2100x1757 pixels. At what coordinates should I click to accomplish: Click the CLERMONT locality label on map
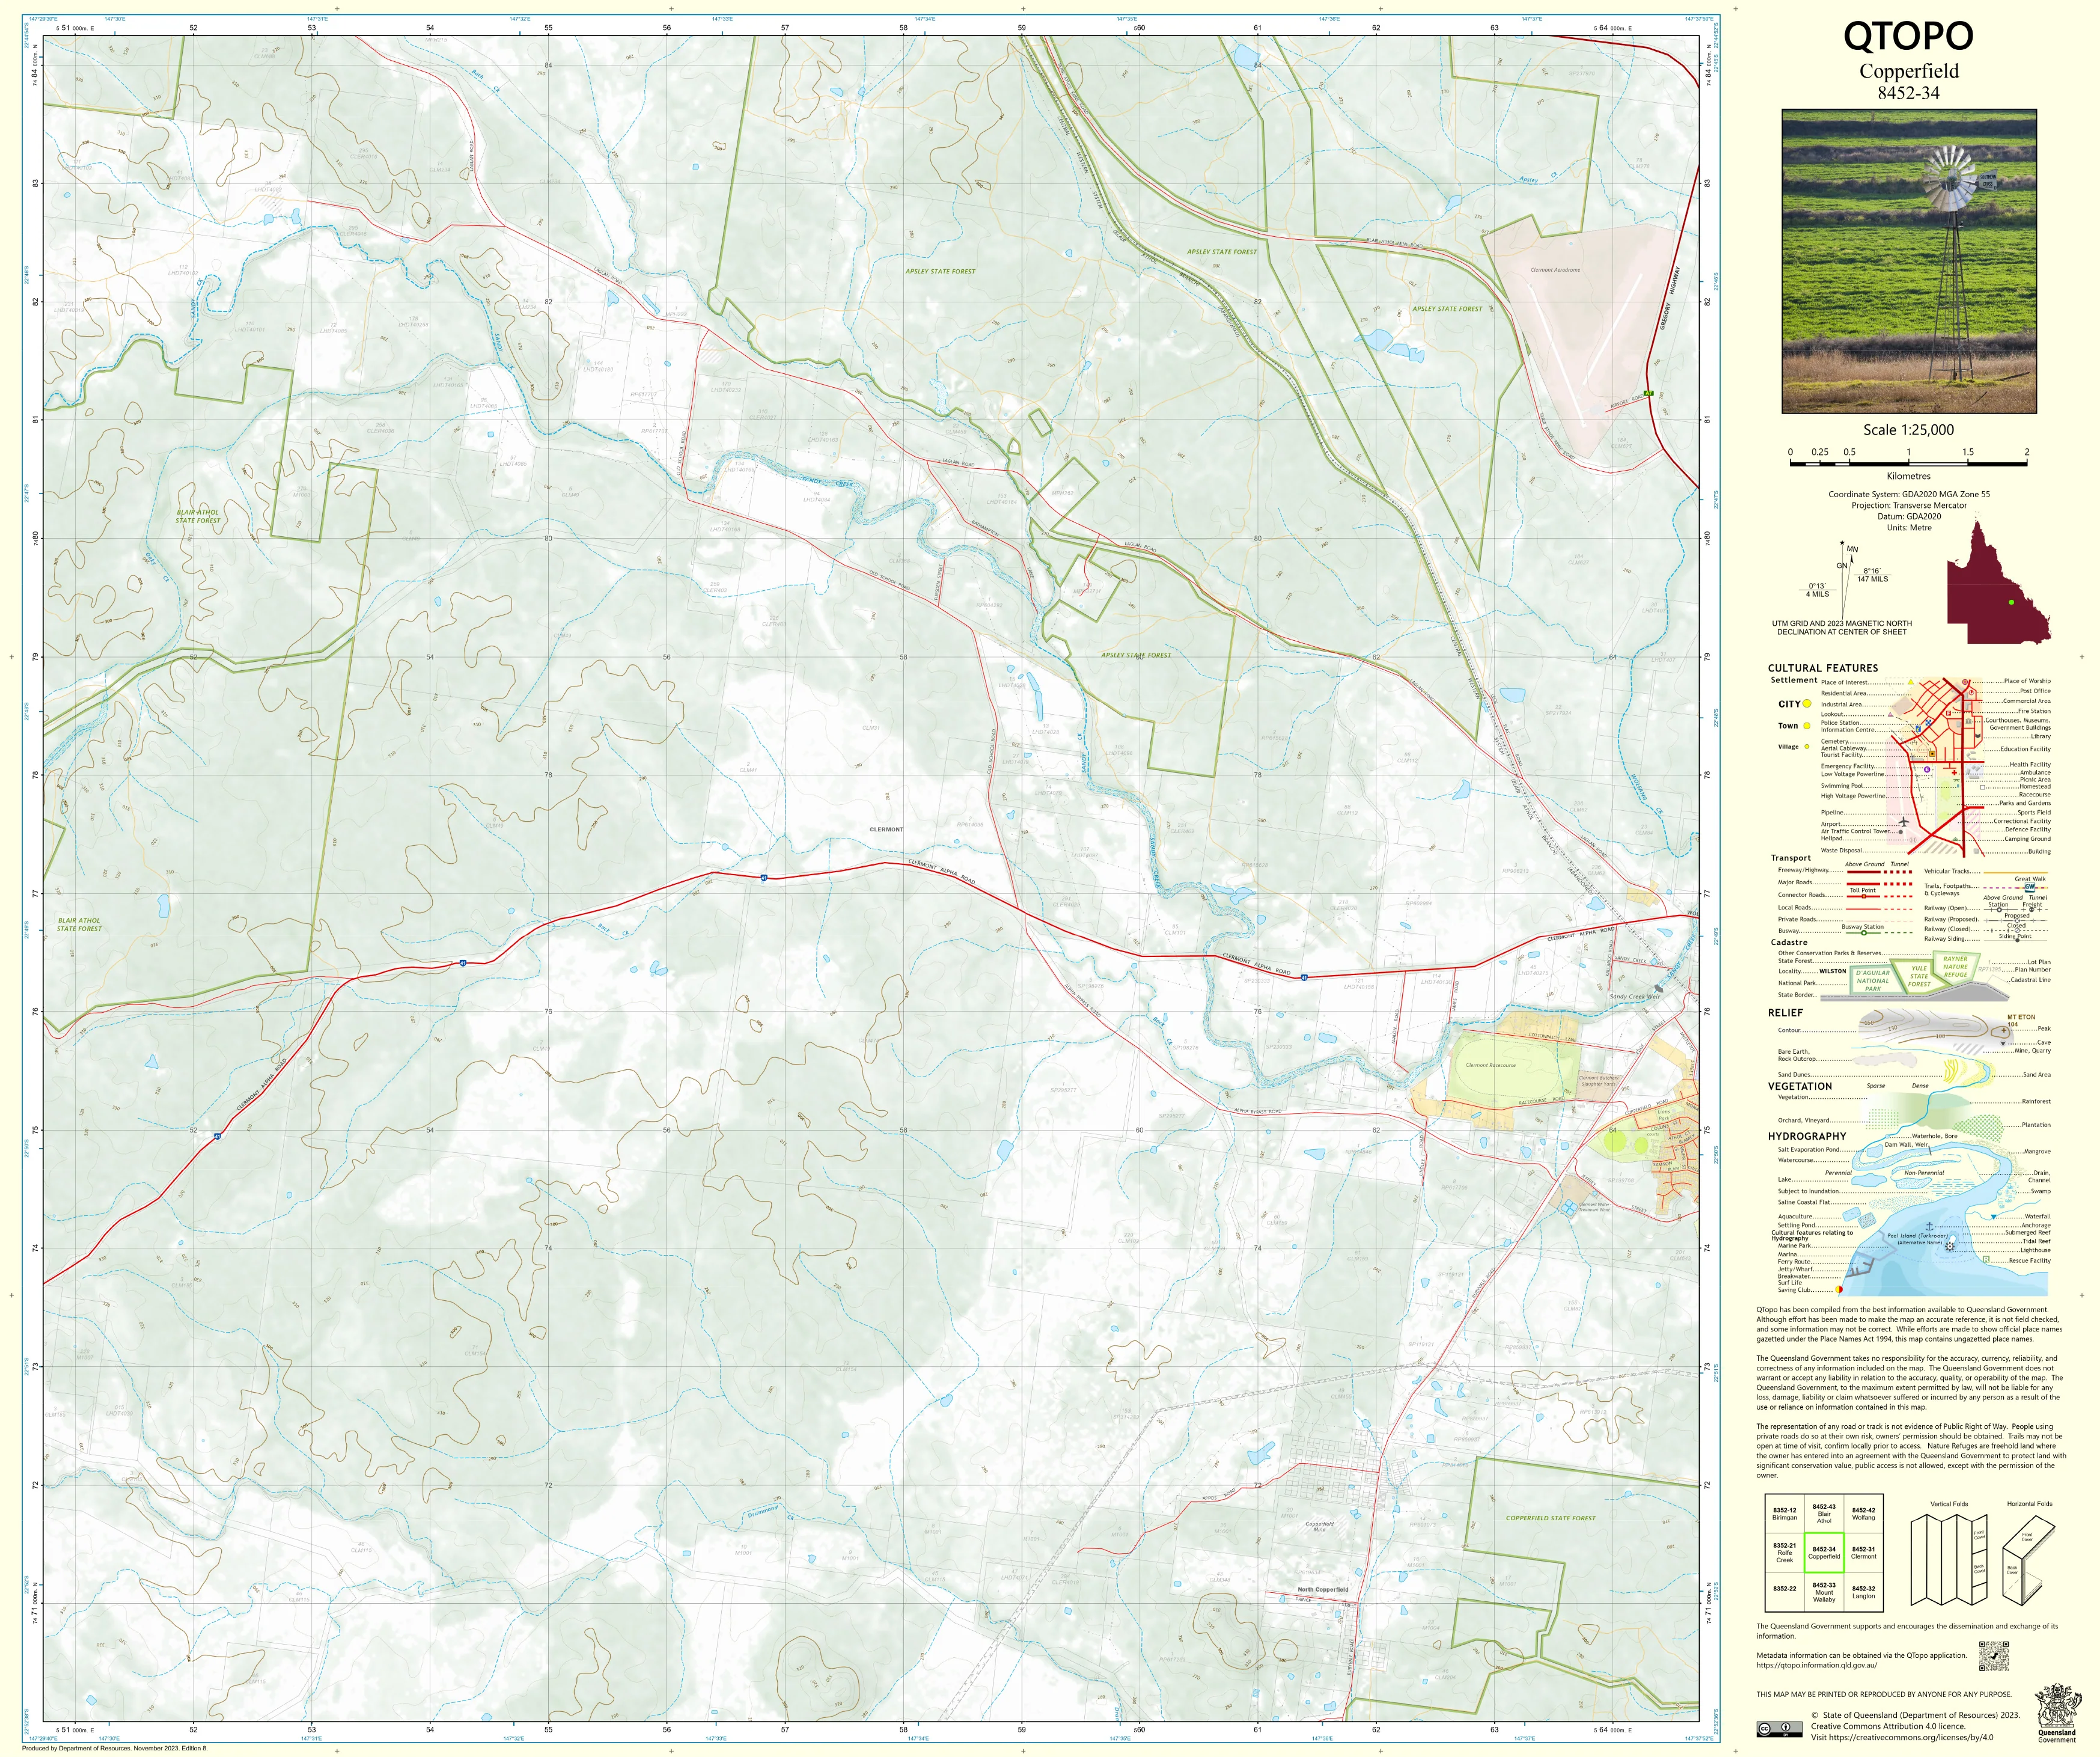click(x=886, y=829)
